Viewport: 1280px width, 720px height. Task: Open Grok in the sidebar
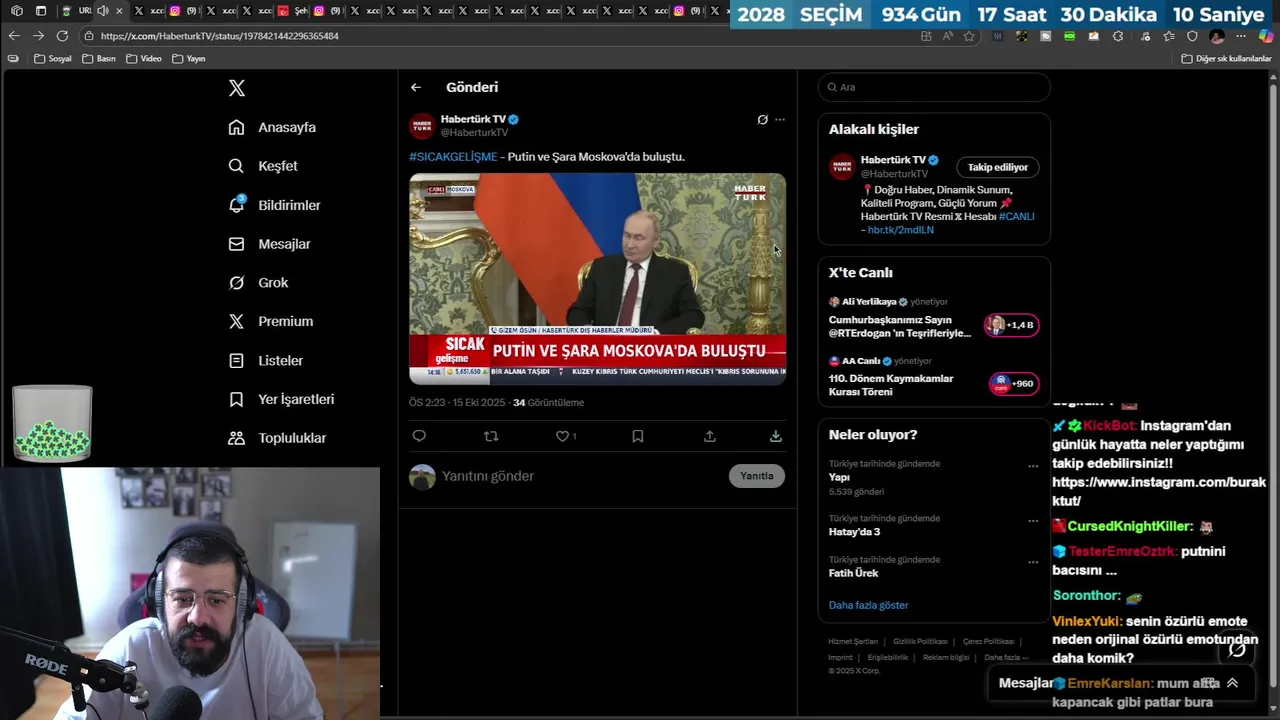[258, 283]
